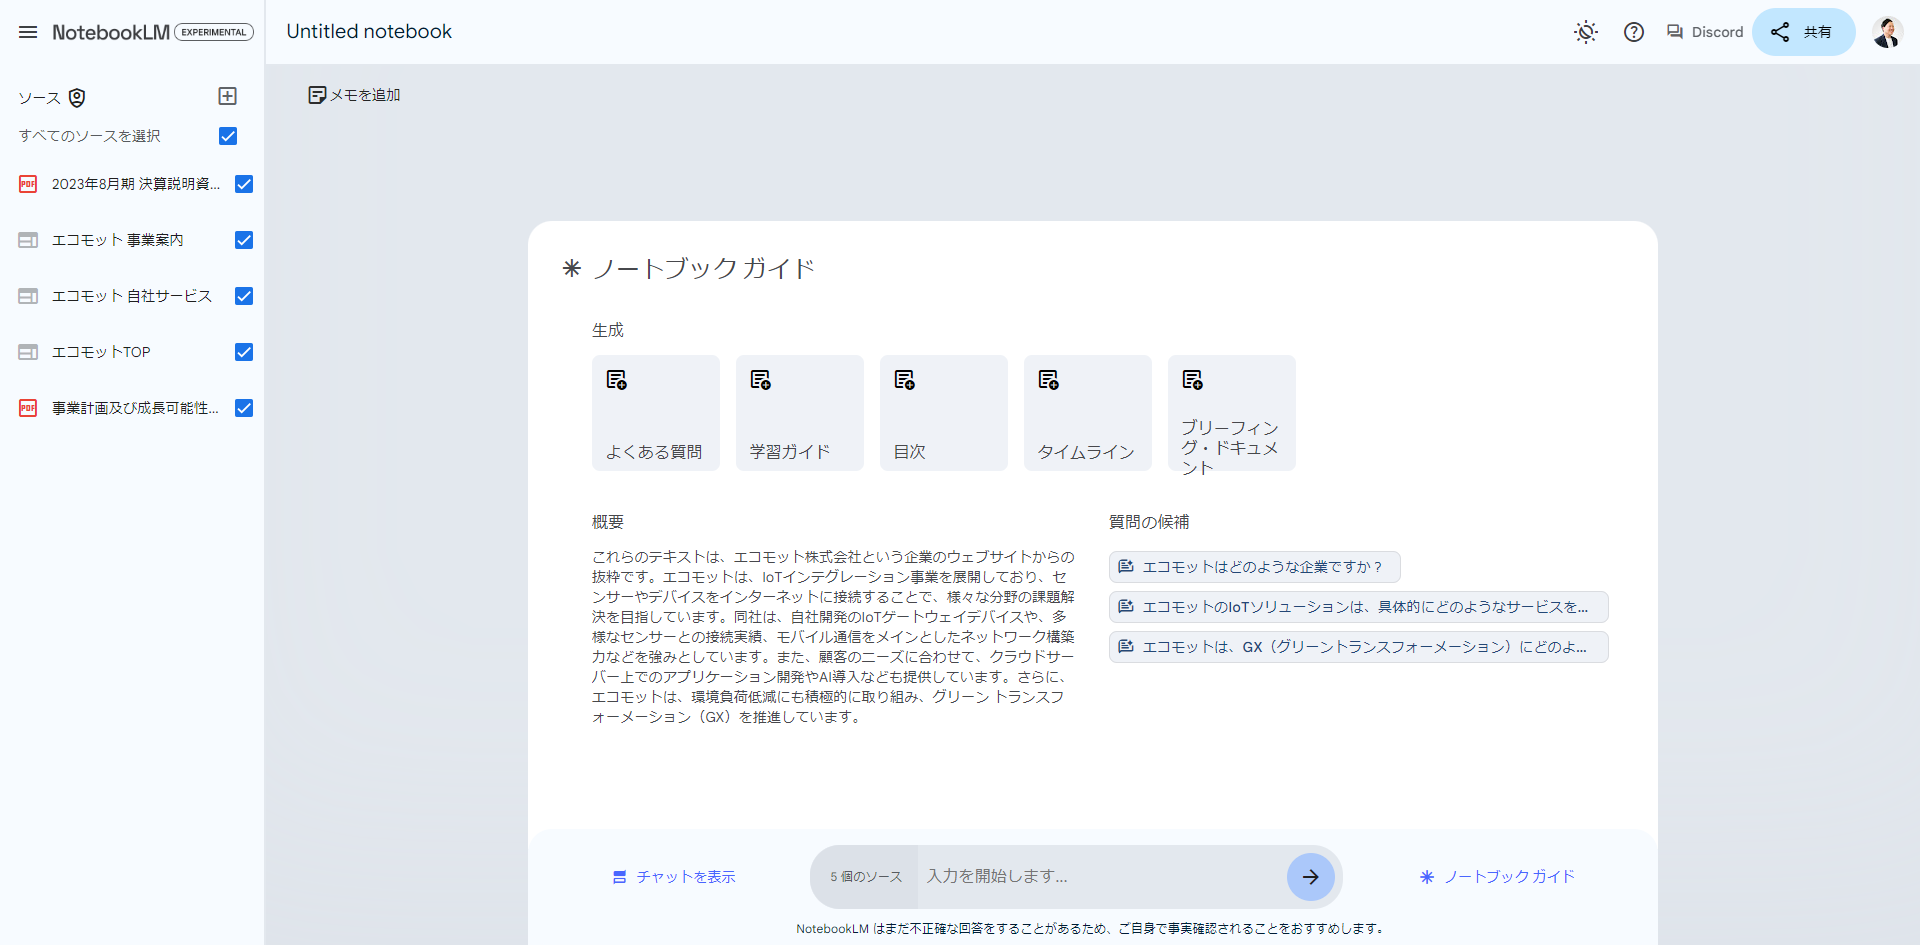1920x945 pixels.
Task: Uncheck the エコモットTOP source checkbox
Action: point(244,352)
